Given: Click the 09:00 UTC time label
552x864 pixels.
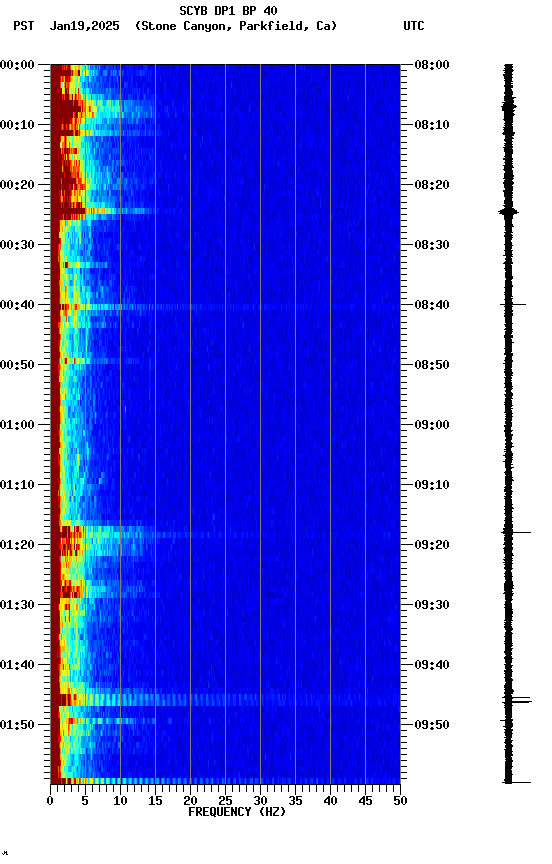Looking at the screenshot, I should point(432,425).
